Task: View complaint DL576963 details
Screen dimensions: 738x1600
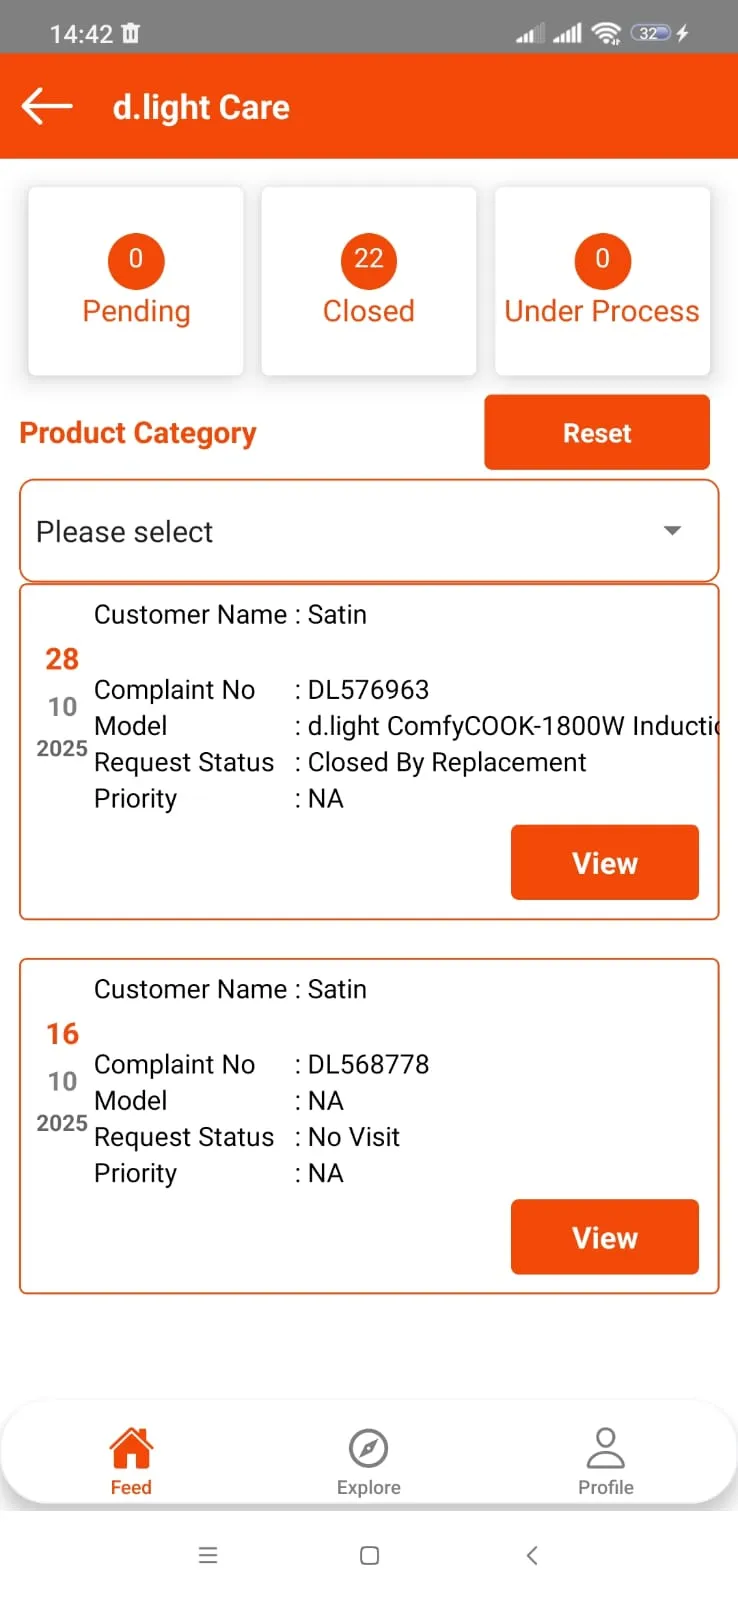Action: 605,862
